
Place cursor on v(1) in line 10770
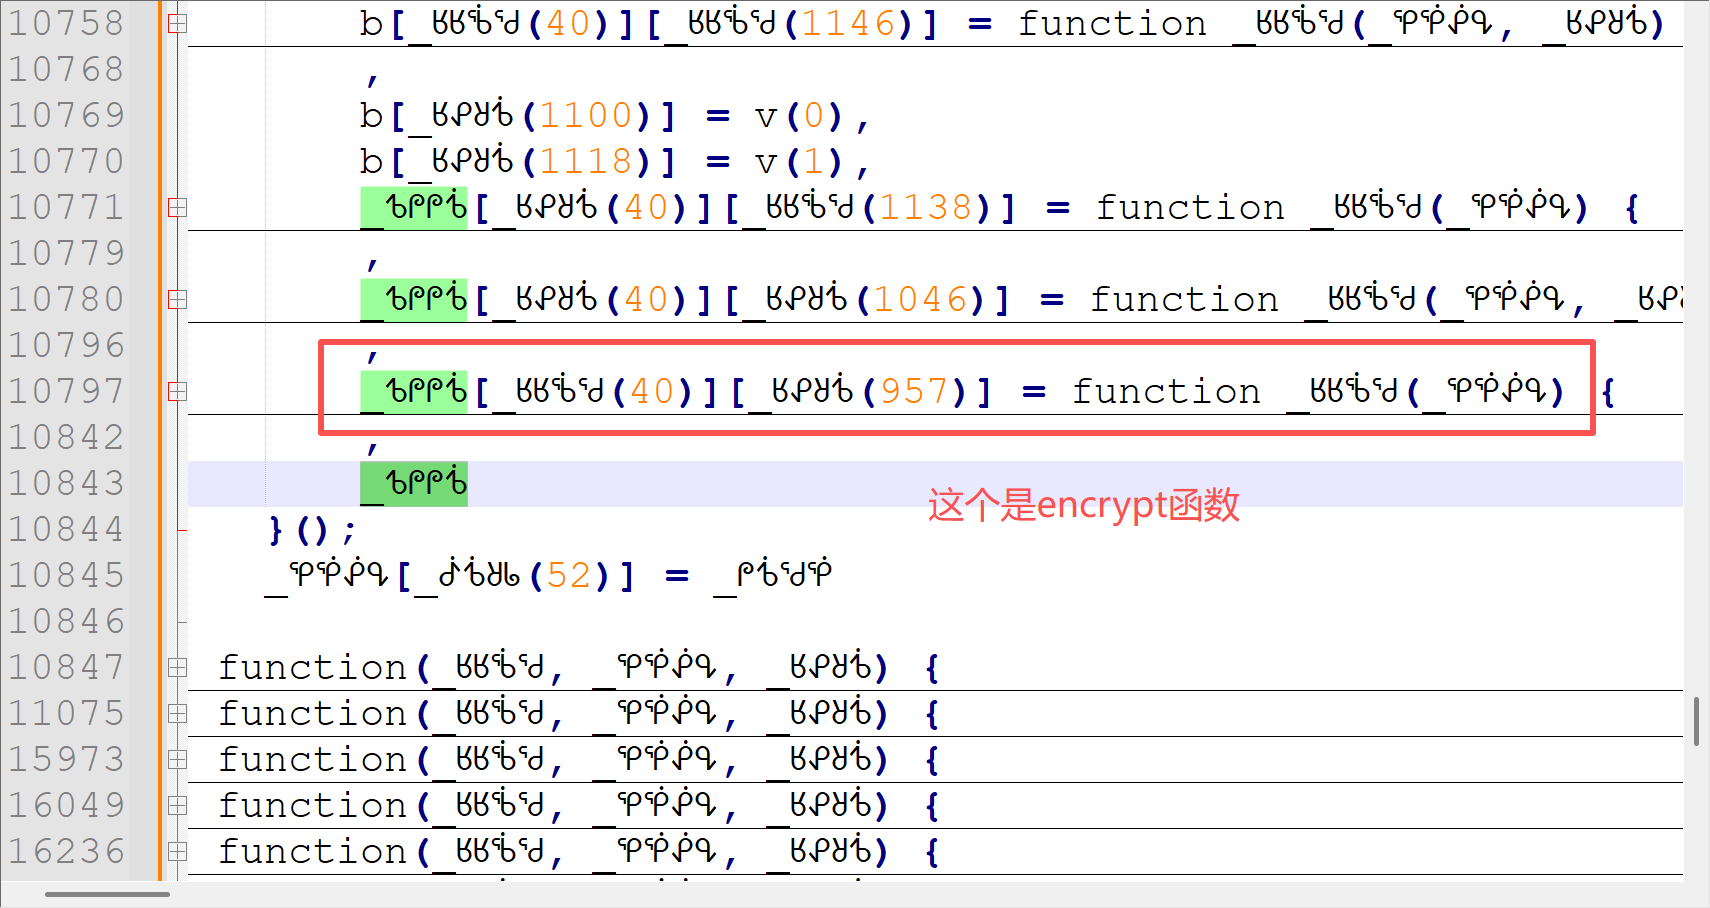tap(802, 162)
